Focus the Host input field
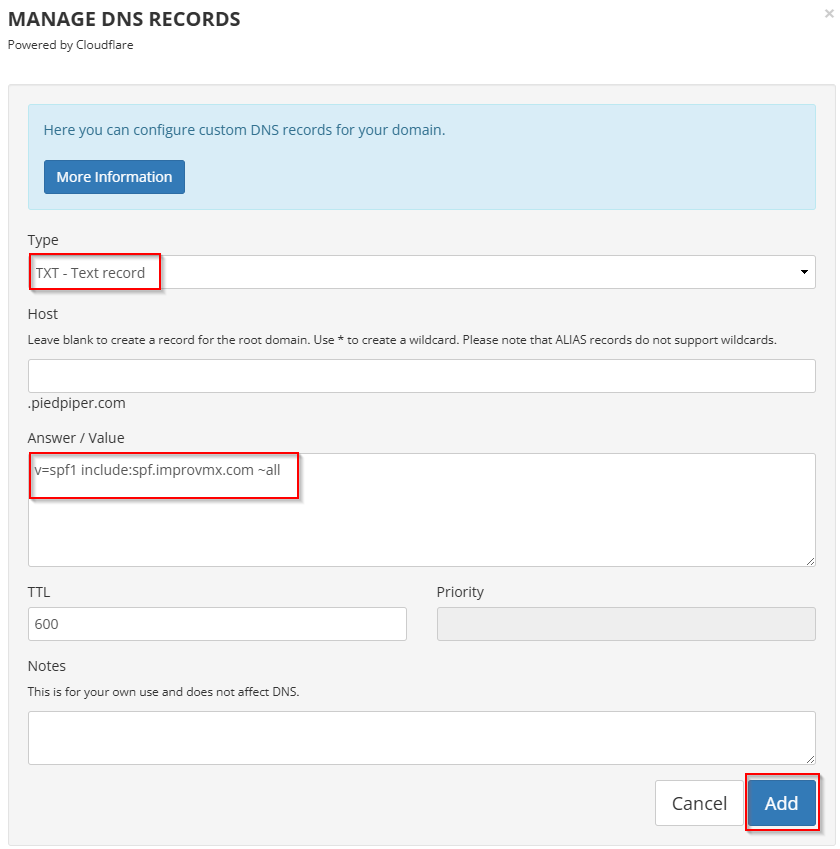This screenshot has width=840, height=849. (x=420, y=376)
